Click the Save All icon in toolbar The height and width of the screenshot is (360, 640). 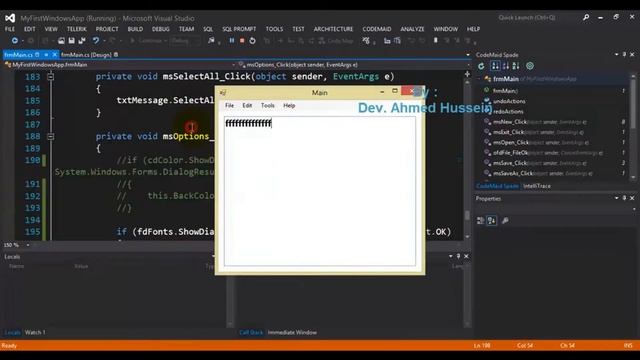(x=82, y=40)
